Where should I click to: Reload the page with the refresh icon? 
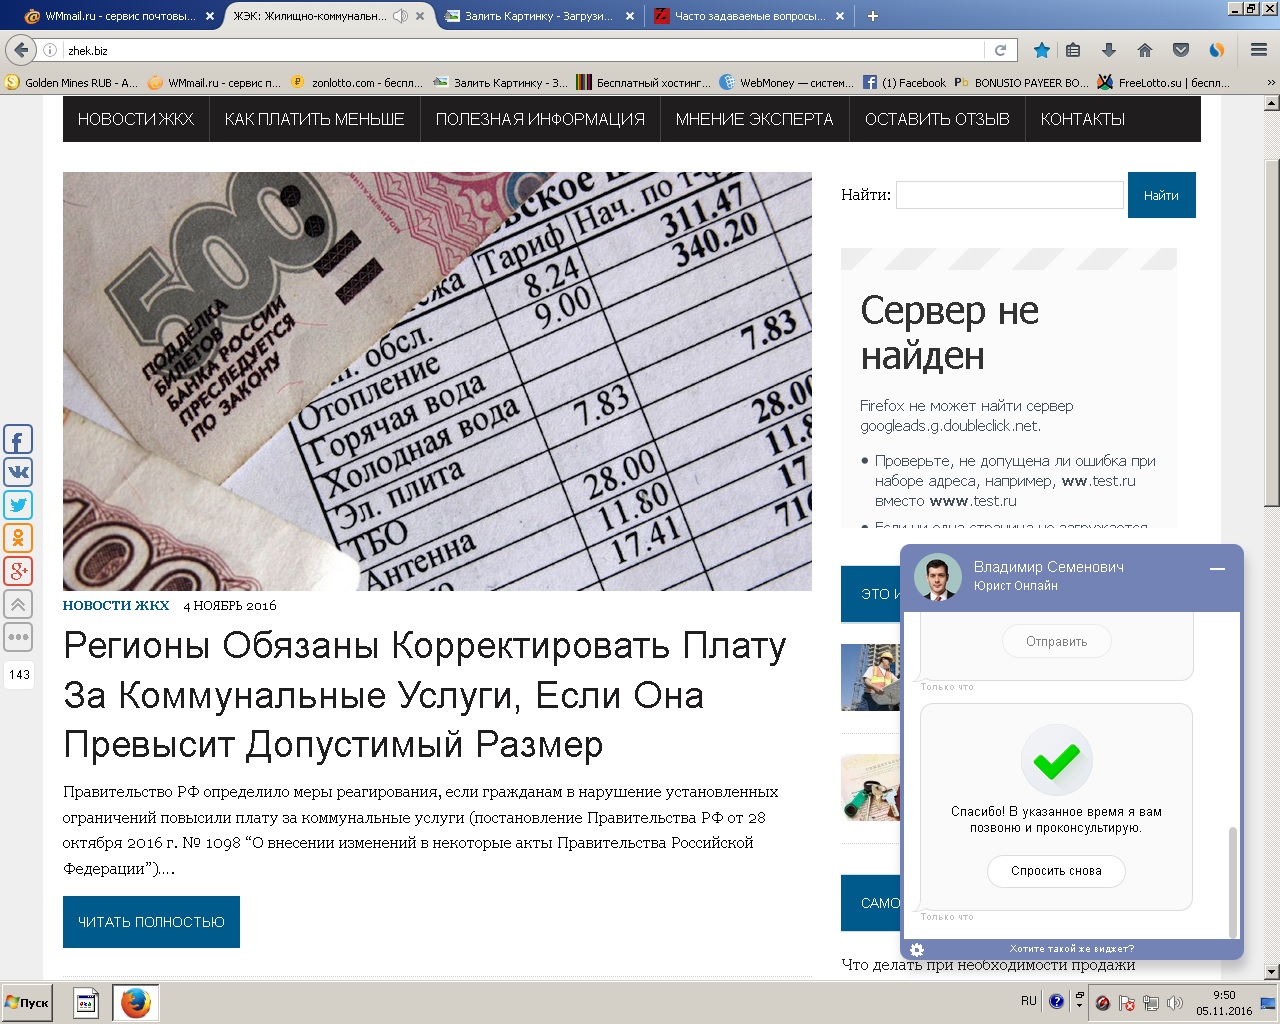click(x=1000, y=50)
